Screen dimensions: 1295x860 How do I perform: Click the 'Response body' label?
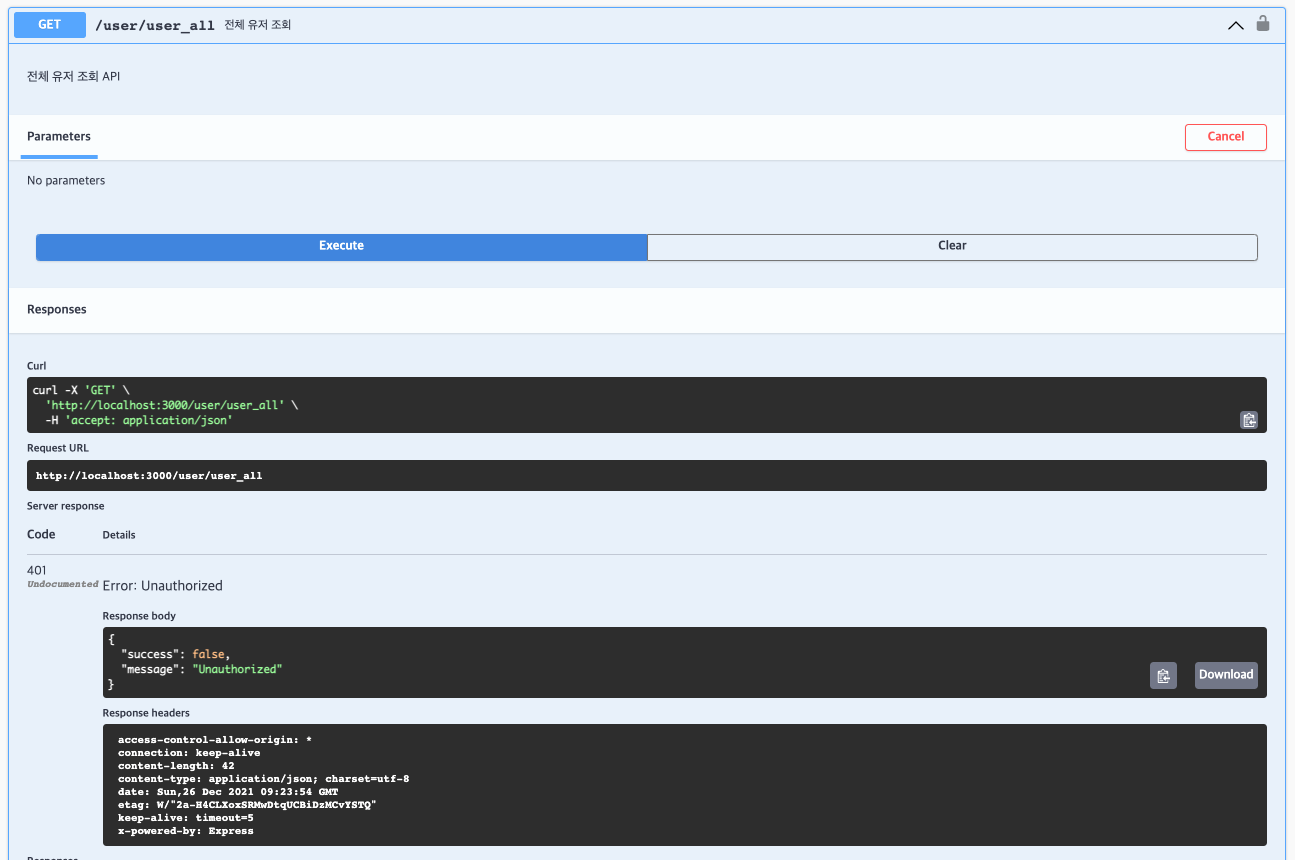click(x=139, y=616)
